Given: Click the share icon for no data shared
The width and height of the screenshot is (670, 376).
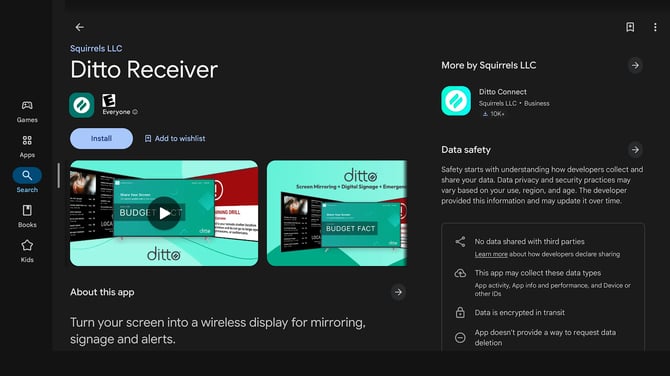Looking at the screenshot, I should [x=460, y=242].
